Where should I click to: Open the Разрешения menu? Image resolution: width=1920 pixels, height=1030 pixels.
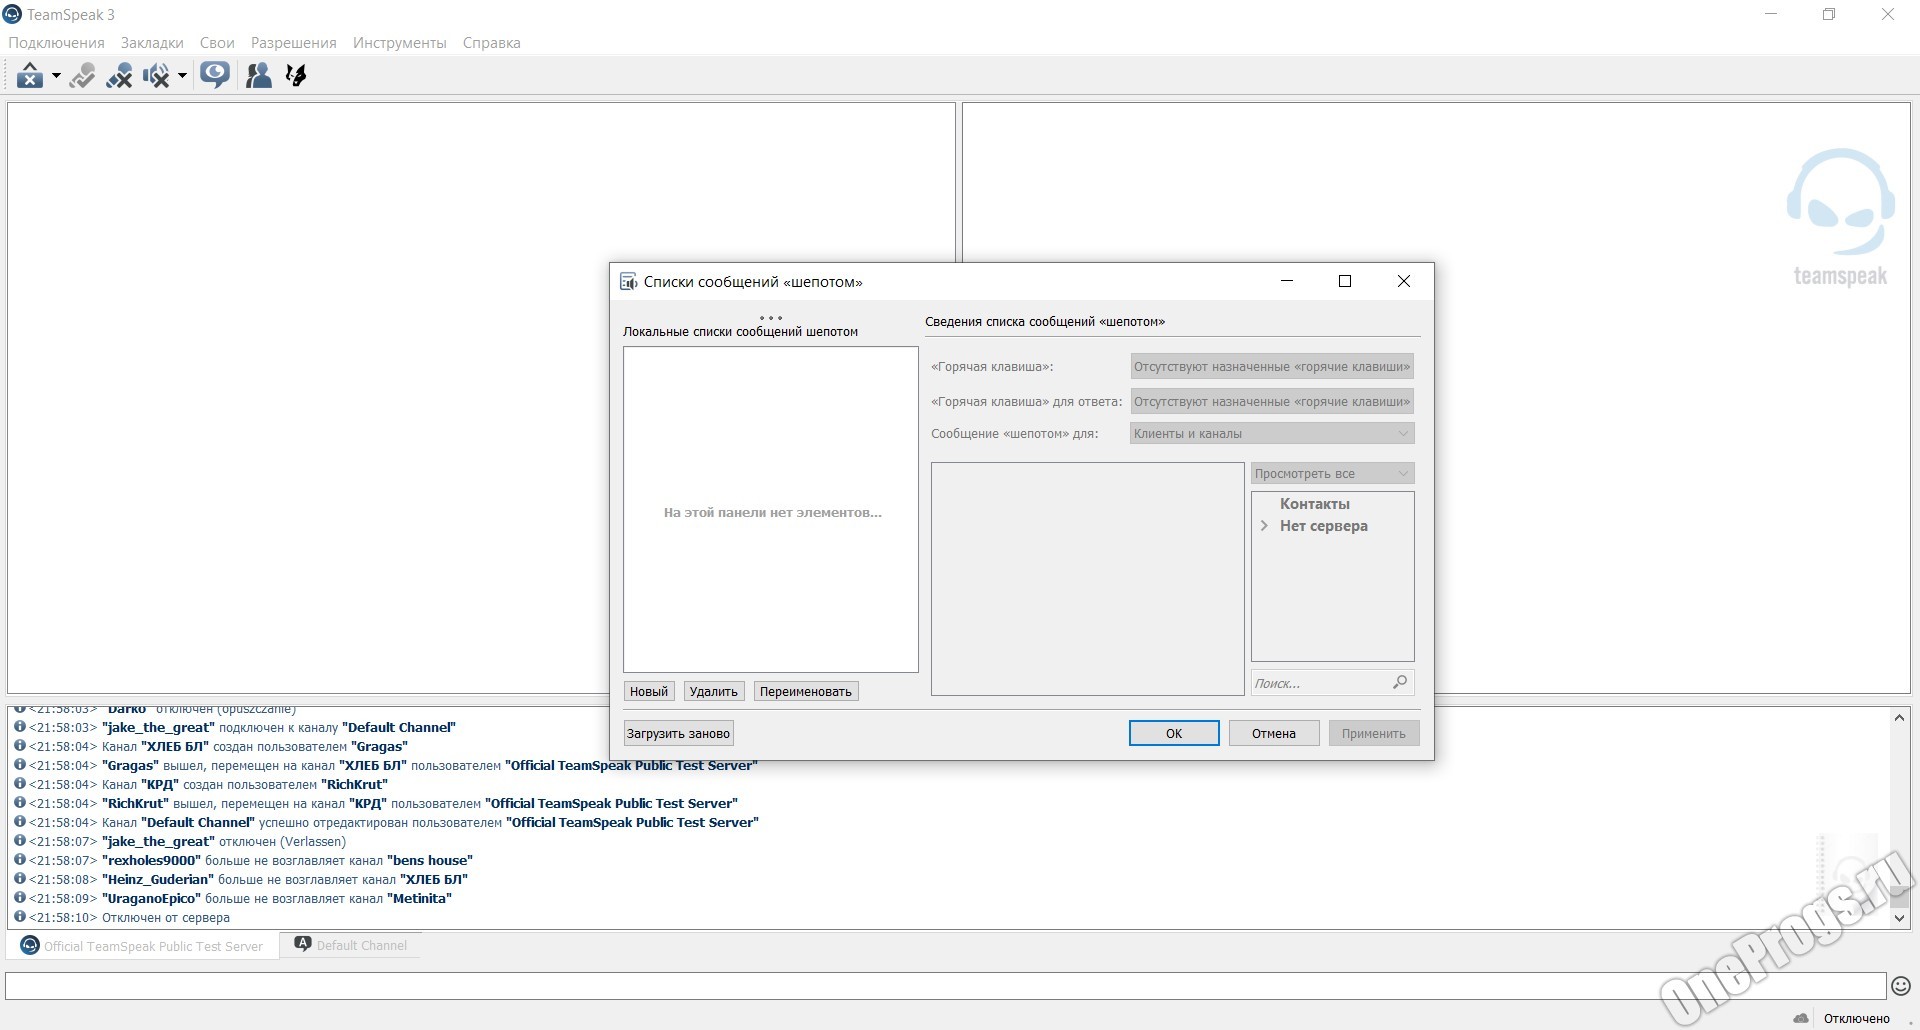[x=294, y=43]
